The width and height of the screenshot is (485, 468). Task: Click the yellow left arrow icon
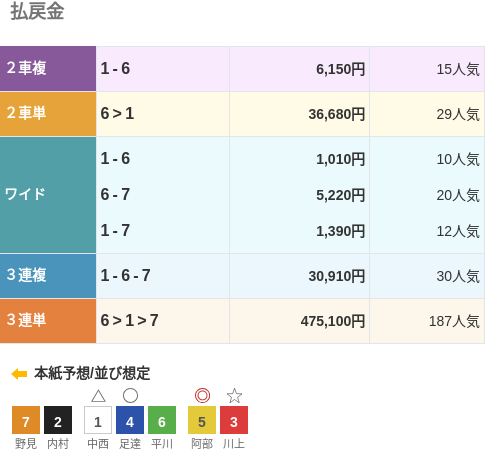coord(19,374)
